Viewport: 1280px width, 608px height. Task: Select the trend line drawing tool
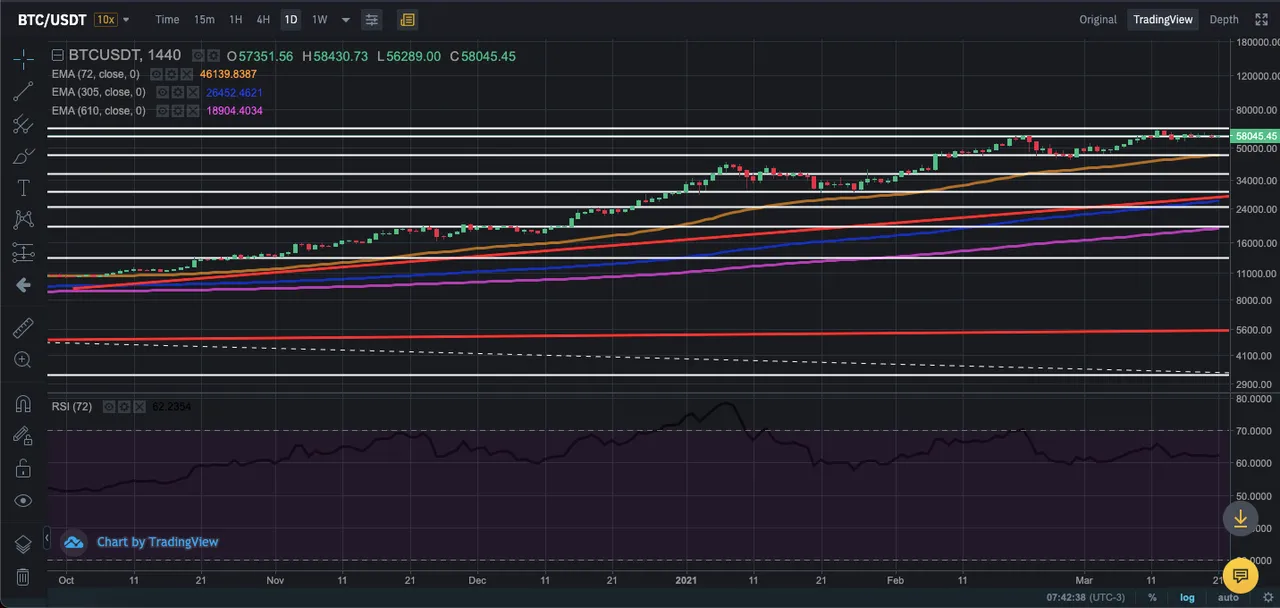(x=23, y=91)
